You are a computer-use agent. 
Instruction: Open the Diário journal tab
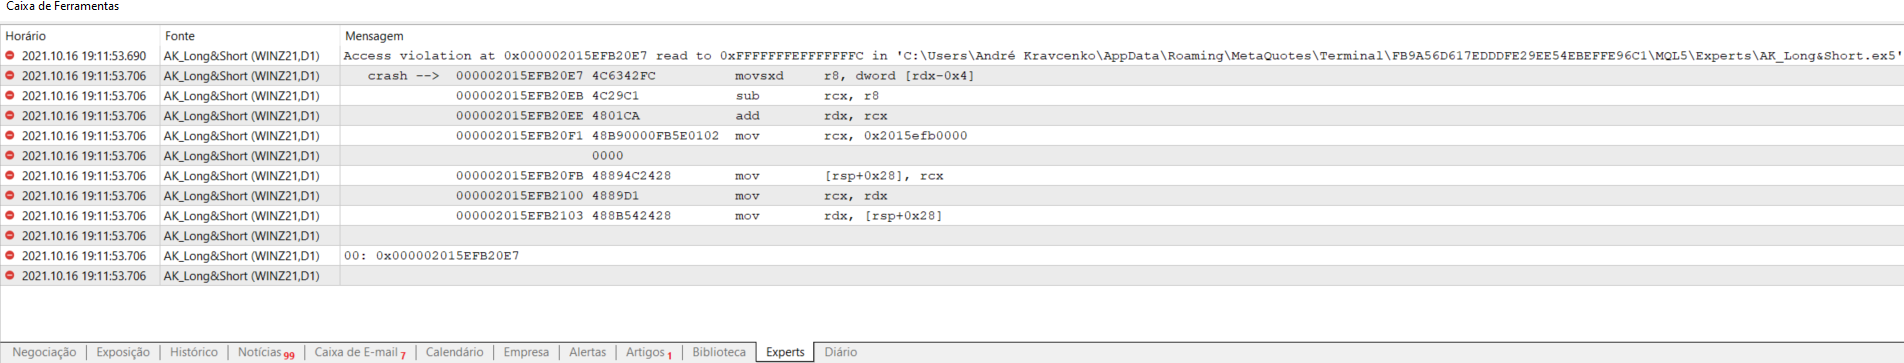click(x=841, y=352)
